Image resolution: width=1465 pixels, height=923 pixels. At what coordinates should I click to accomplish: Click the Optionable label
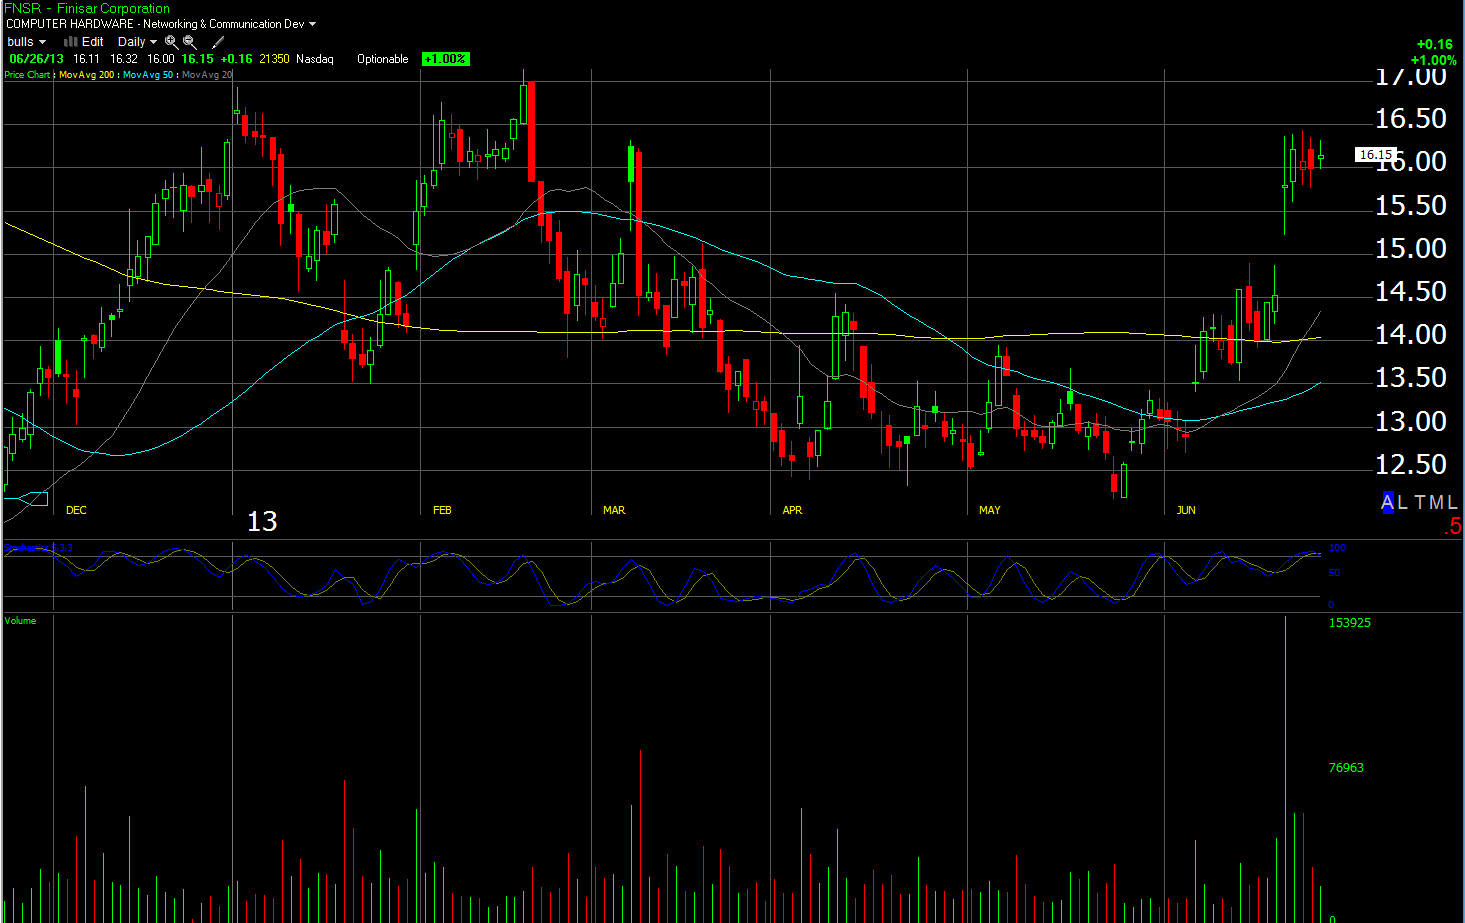coord(383,59)
